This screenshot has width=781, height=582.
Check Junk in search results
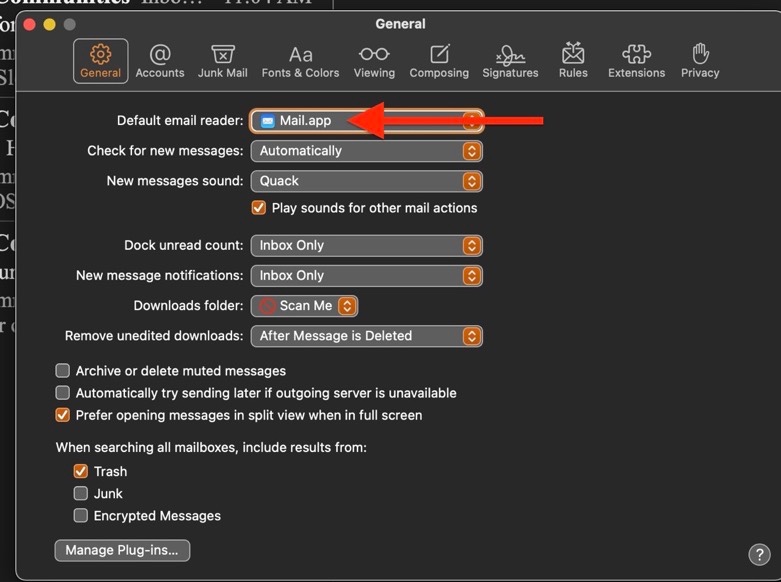81,493
